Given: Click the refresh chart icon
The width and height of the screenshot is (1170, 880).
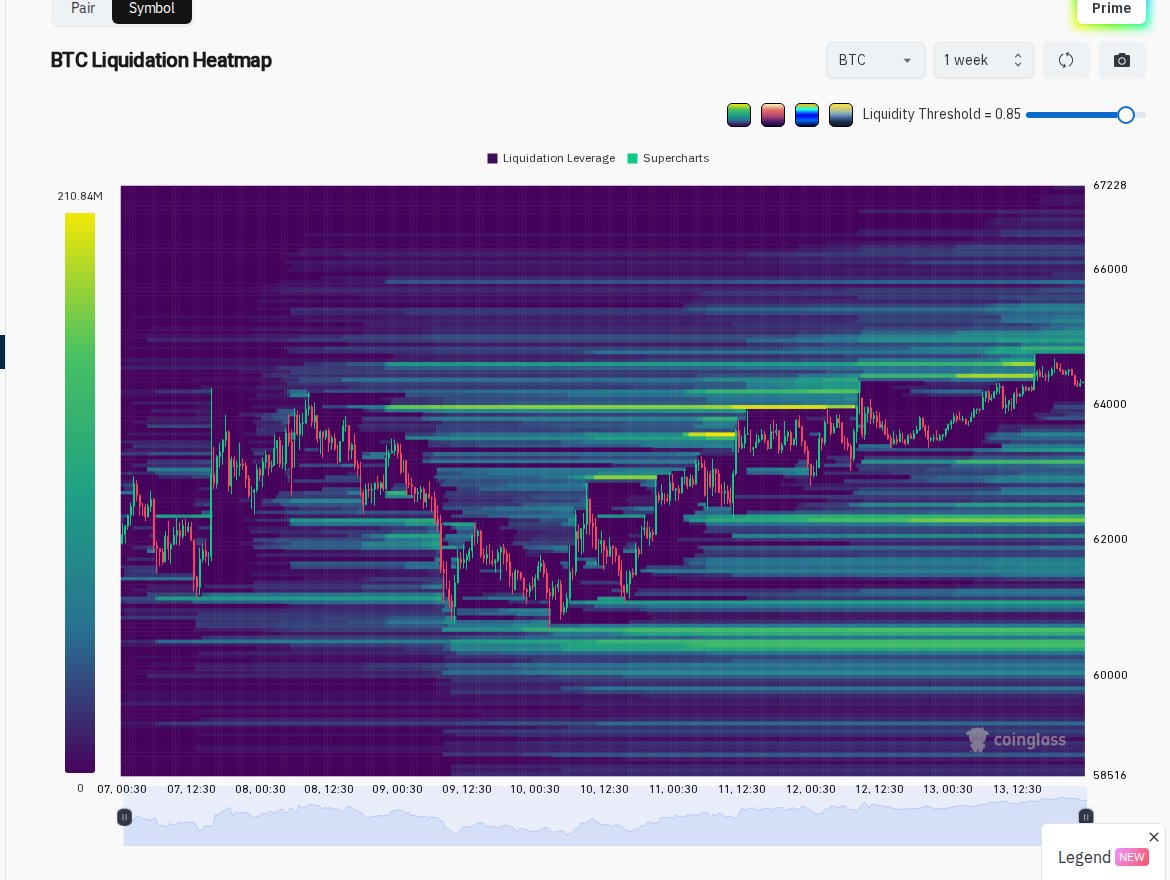Looking at the screenshot, I should coord(1066,60).
